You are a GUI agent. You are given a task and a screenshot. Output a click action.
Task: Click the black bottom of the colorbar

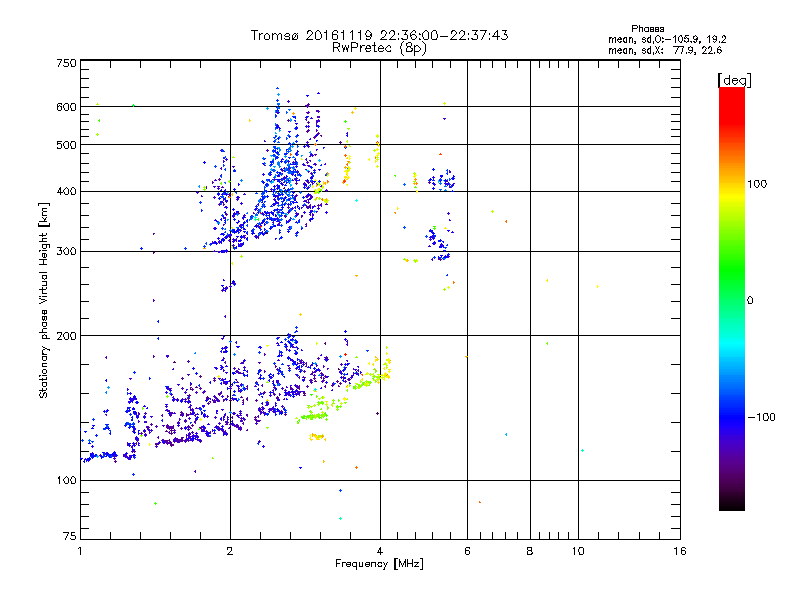732,503
